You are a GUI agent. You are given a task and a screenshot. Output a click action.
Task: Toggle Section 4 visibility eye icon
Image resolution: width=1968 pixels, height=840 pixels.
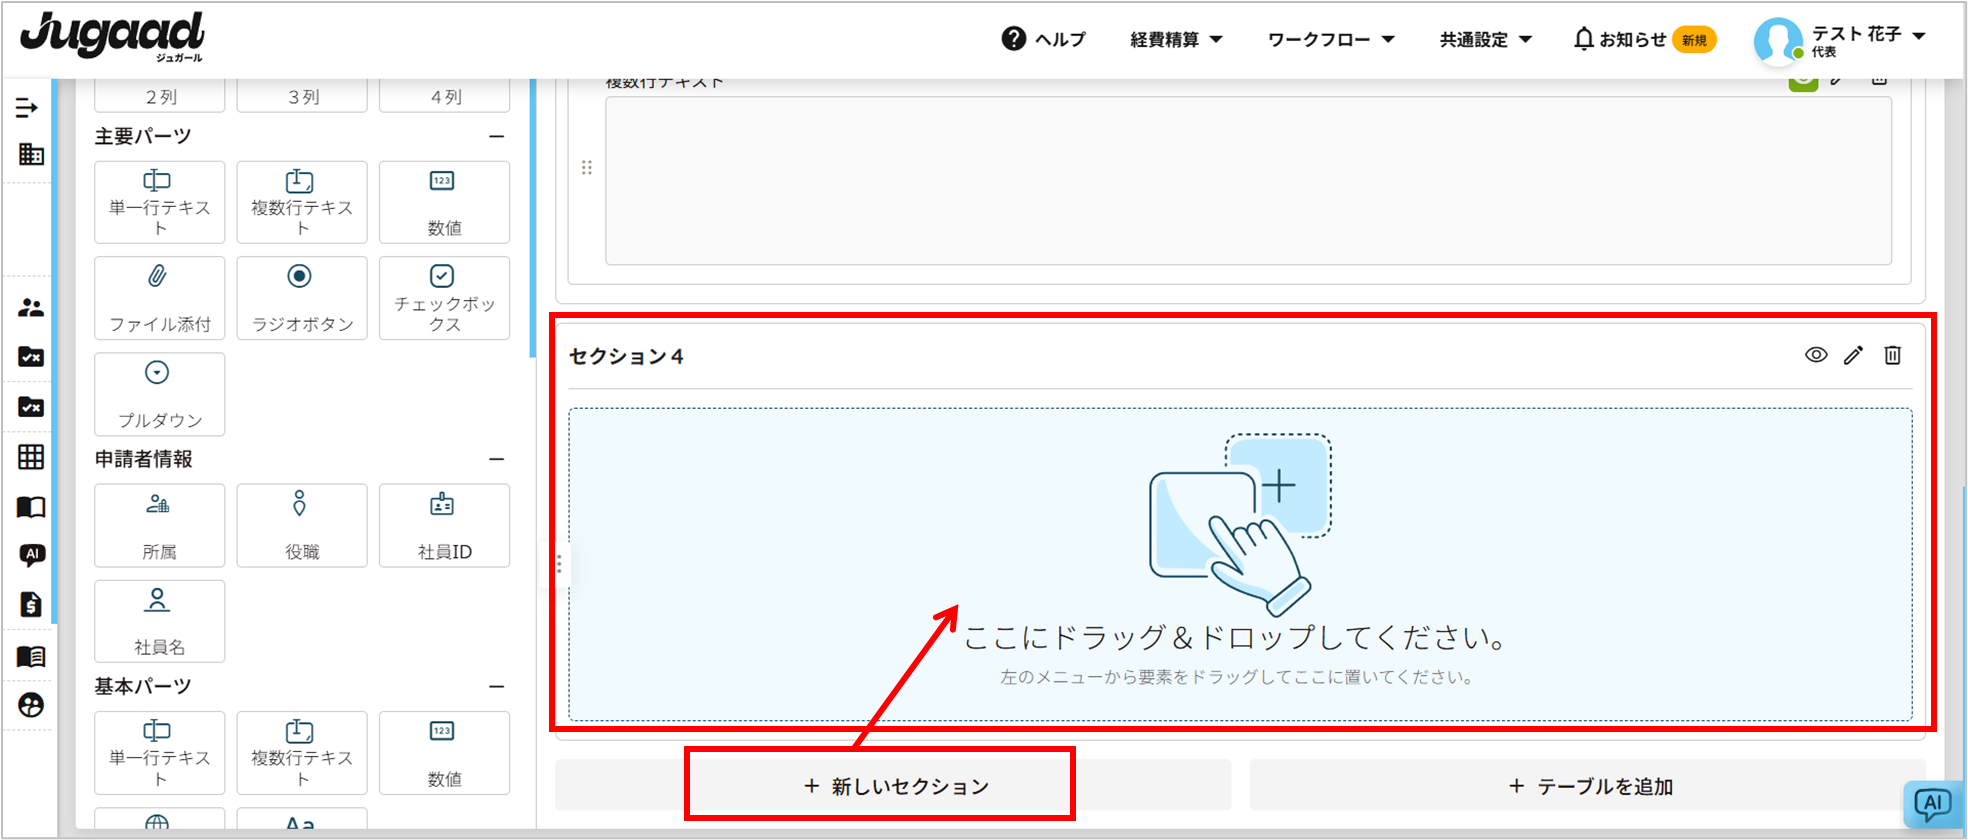point(1815,355)
